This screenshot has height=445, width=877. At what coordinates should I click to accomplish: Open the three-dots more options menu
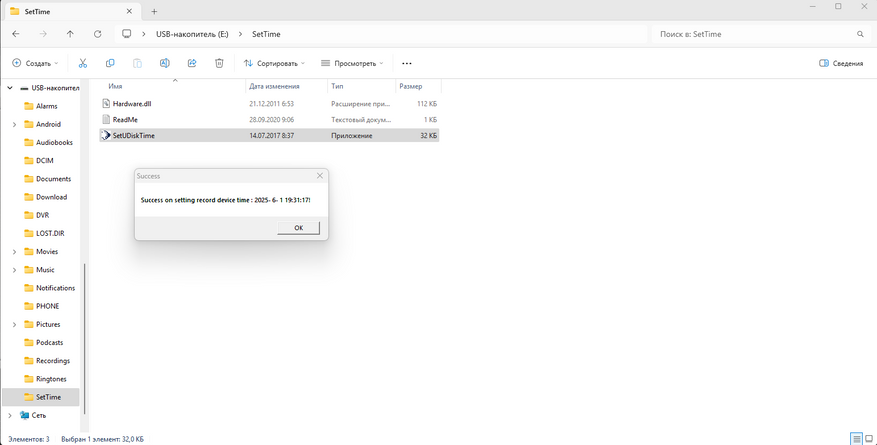point(407,63)
